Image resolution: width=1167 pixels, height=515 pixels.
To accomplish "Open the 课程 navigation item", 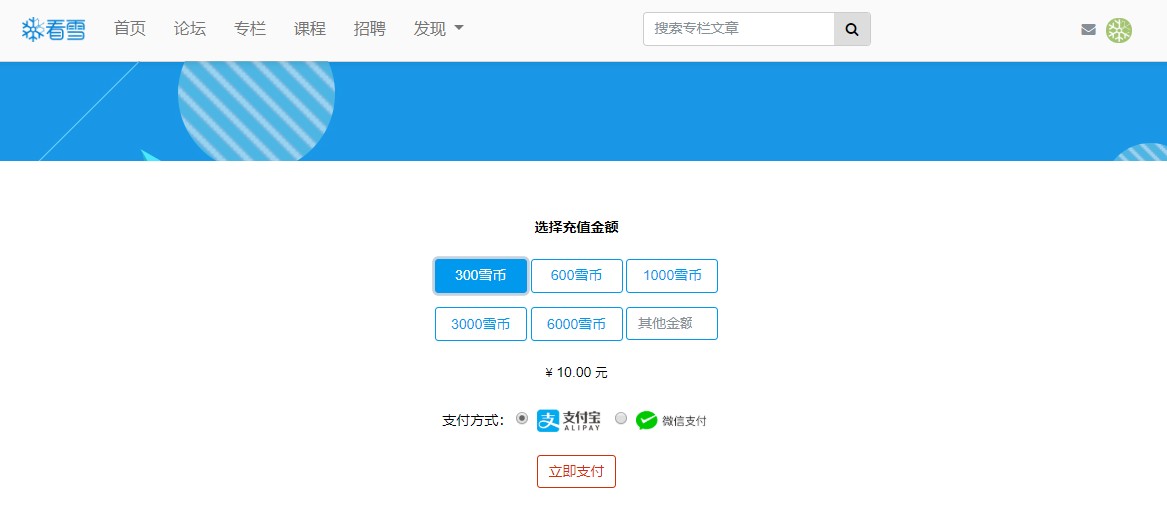I will 310,29.
